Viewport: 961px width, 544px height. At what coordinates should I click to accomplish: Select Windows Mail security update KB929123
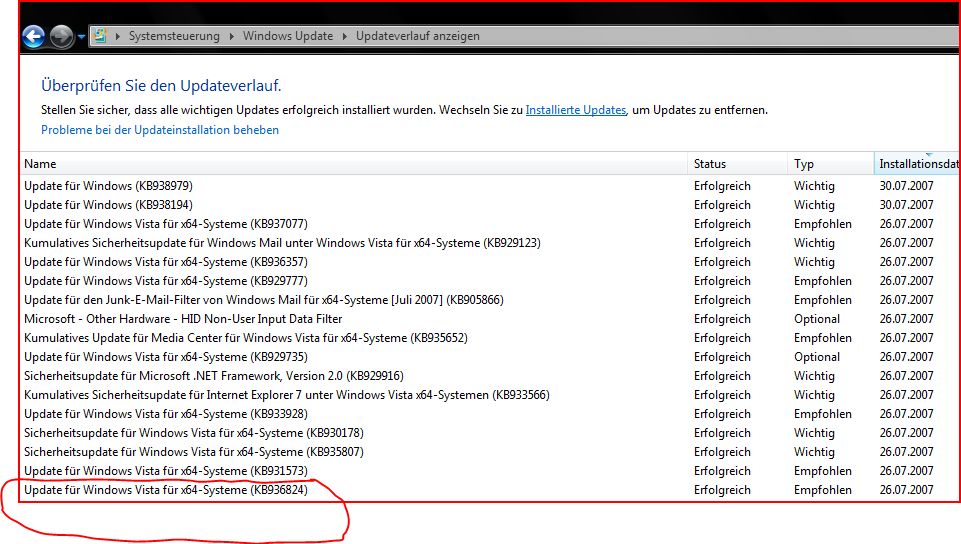(x=489, y=243)
